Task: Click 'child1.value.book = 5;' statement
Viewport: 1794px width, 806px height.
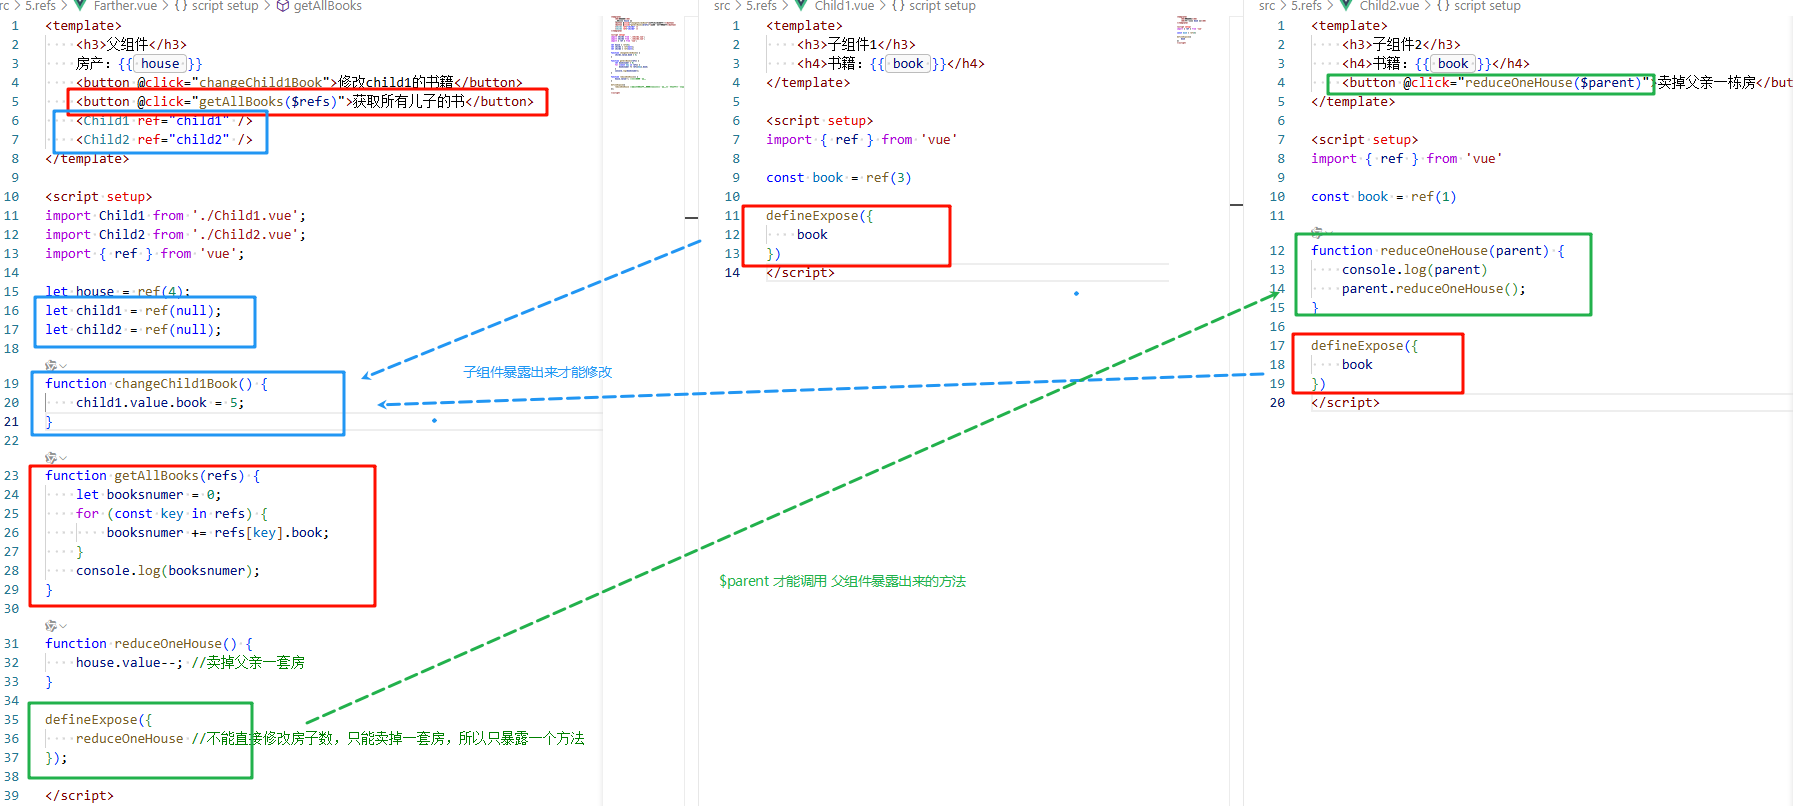Action: 160,403
